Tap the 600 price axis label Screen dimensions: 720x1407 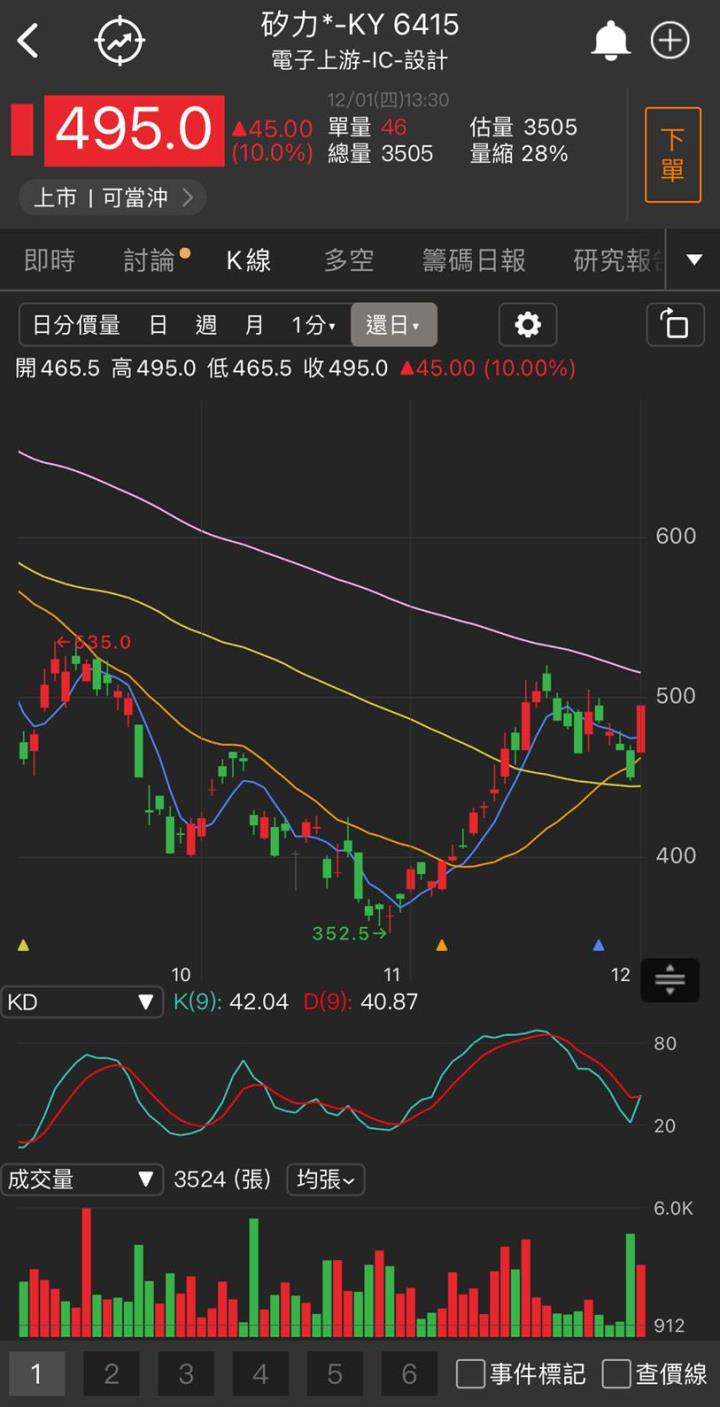(x=676, y=536)
